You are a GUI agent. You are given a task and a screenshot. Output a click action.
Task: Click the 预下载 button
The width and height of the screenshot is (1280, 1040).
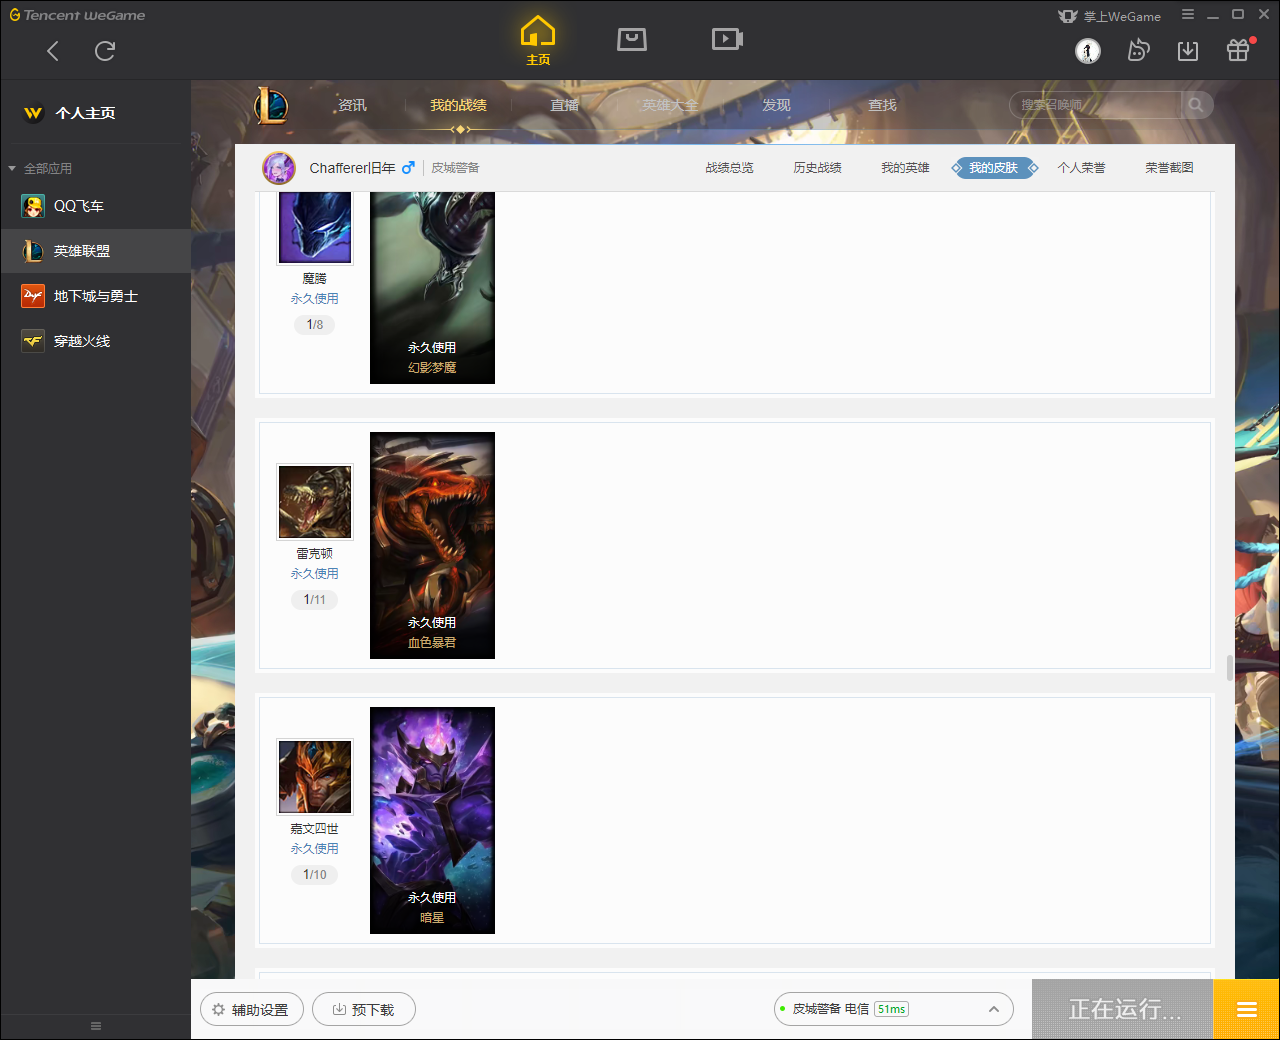[x=364, y=1009]
